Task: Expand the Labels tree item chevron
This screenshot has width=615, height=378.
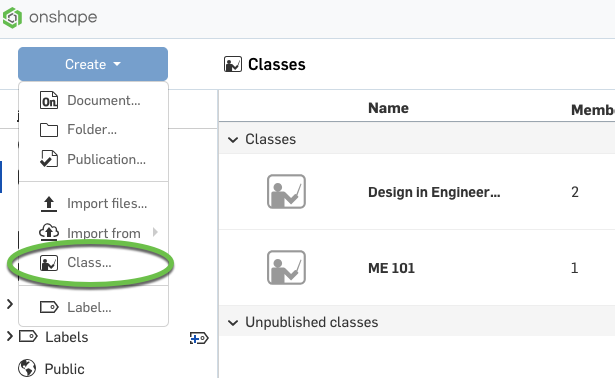Action: pyautogui.click(x=10, y=336)
